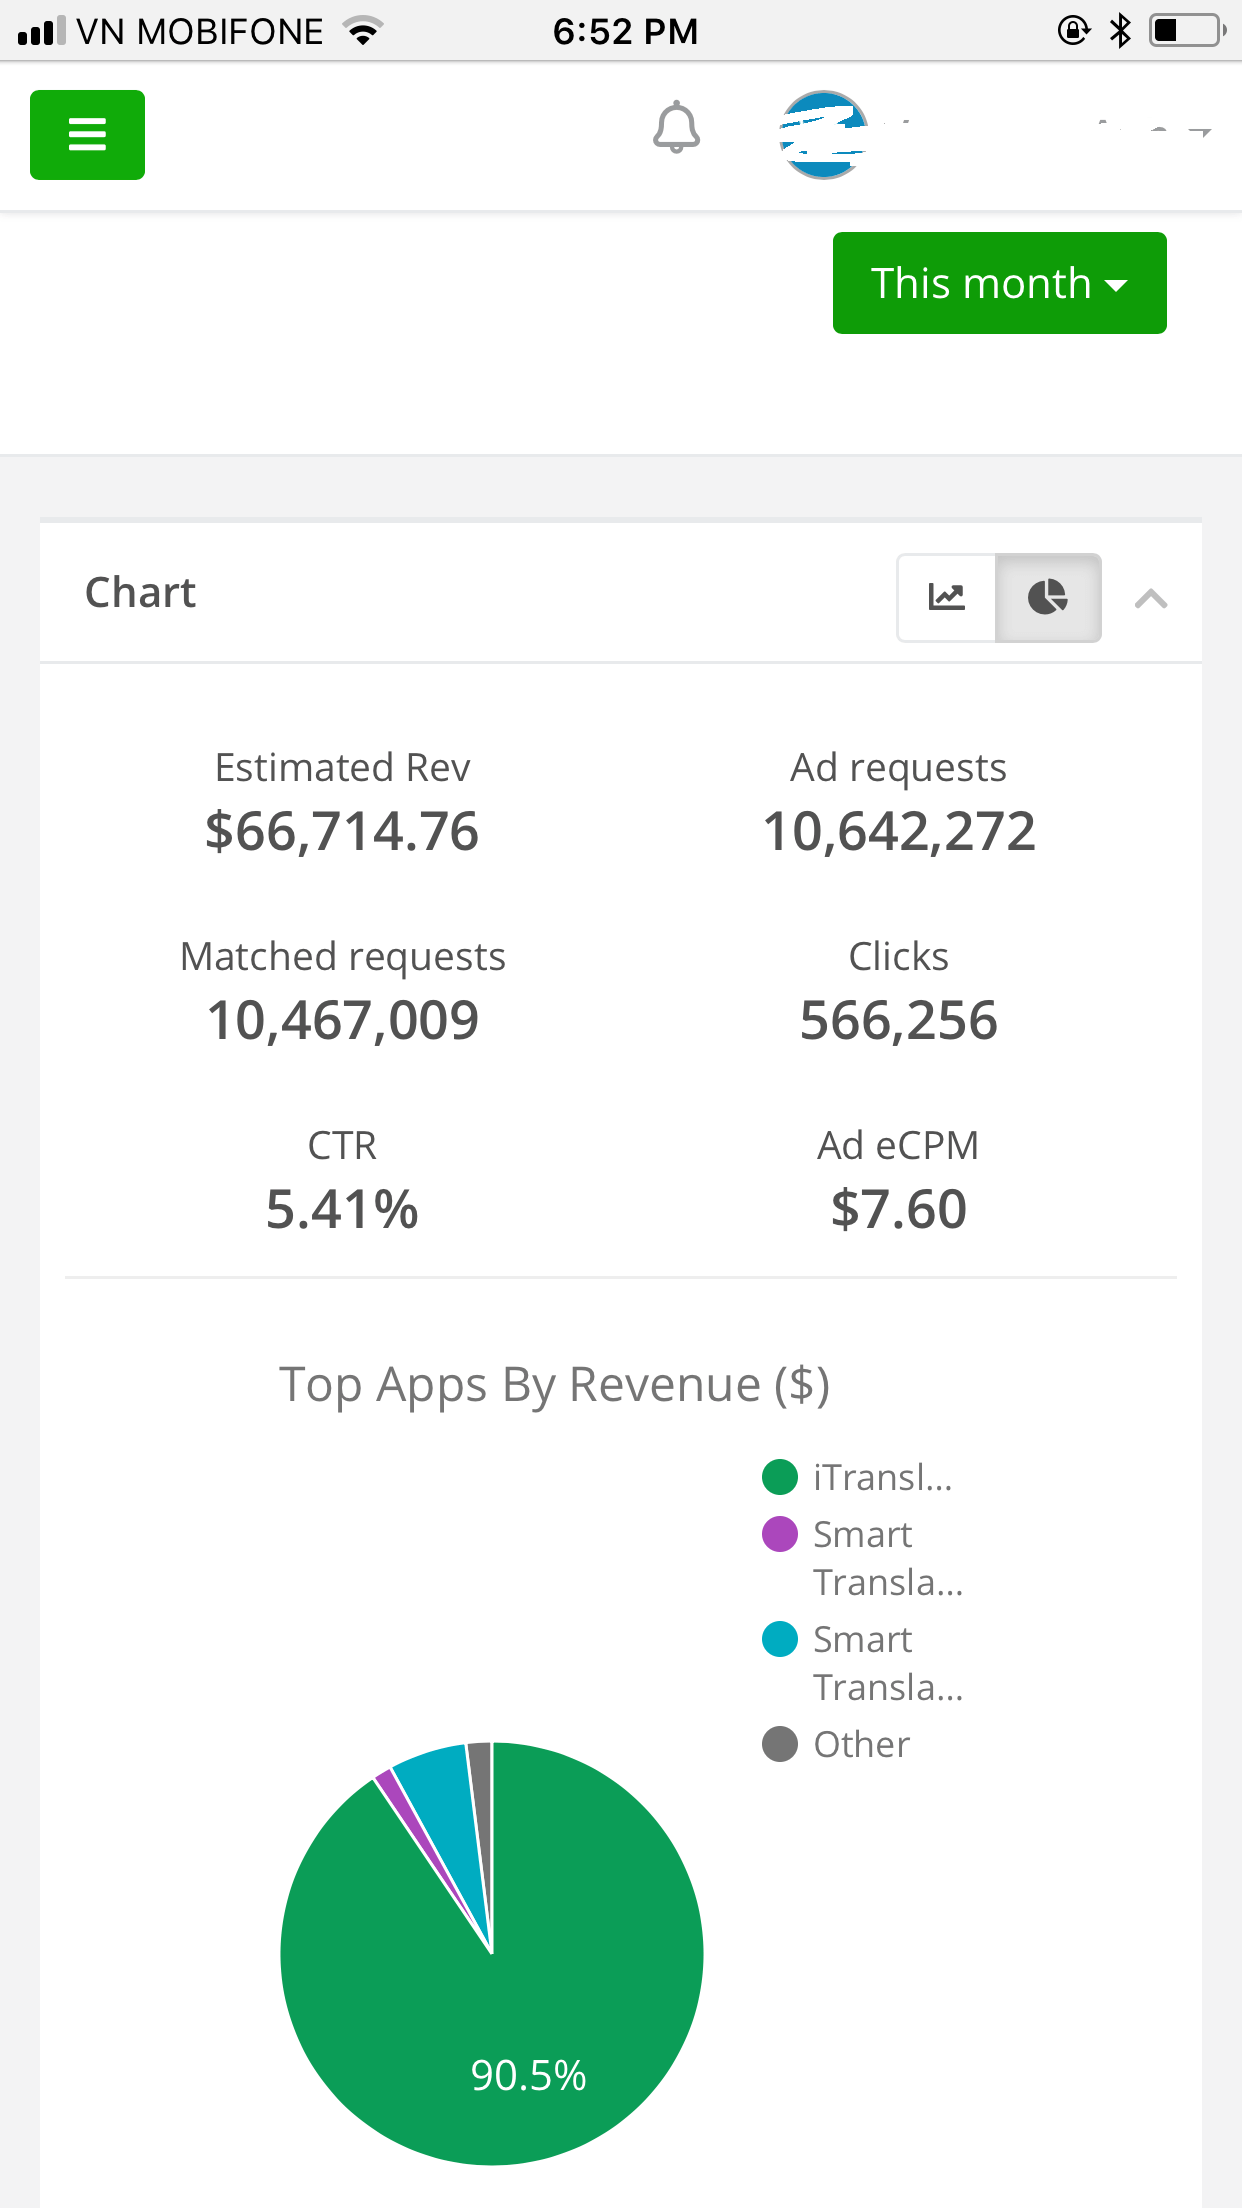Select the Matched requests value 10,467,009
This screenshot has height=2208, width=1242.
tap(343, 1020)
